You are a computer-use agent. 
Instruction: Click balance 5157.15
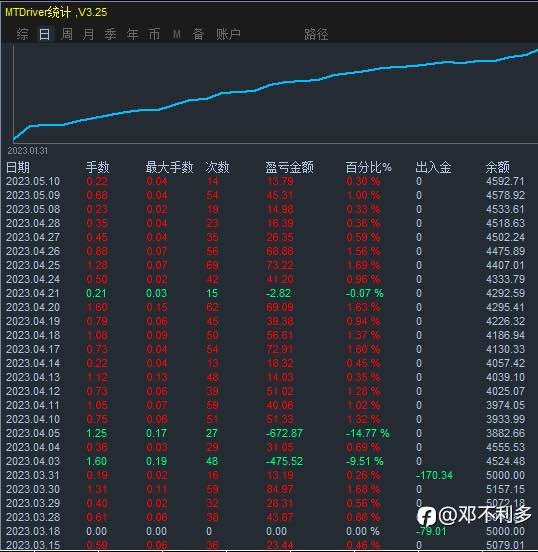[x=505, y=489]
